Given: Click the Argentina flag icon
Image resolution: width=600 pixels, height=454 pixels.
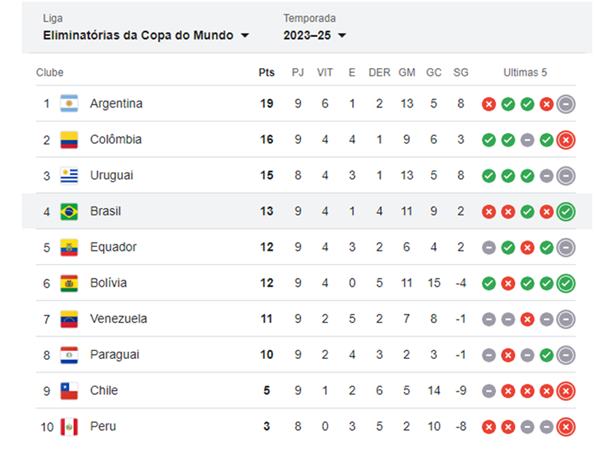Looking at the screenshot, I should click(x=69, y=104).
